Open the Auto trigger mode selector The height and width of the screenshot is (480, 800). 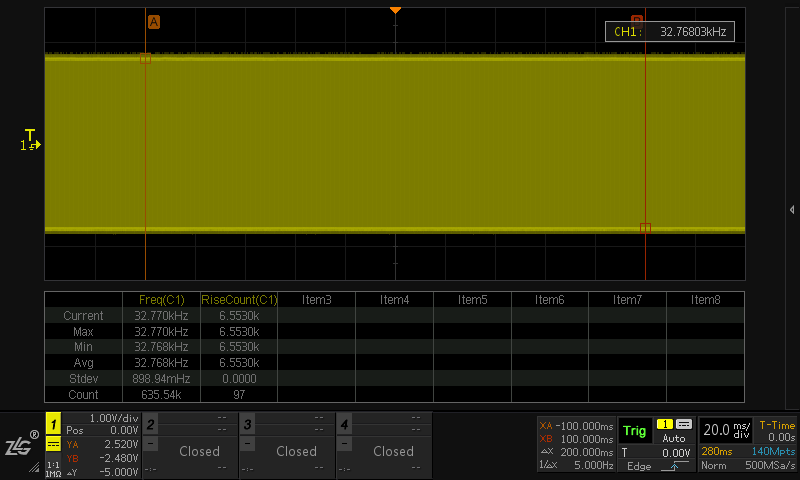pyautogui.click(x=675, y=439)
